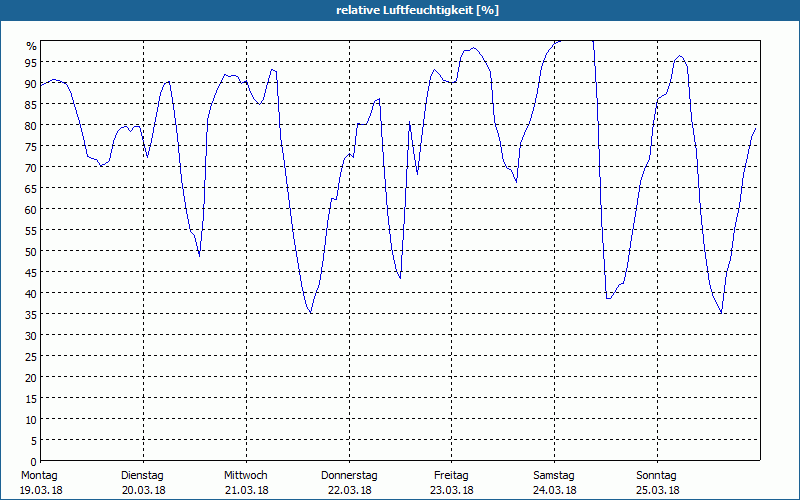Select the 20.03.18 date label
Screen dimensions: 800x500
[x=144, y=490]
